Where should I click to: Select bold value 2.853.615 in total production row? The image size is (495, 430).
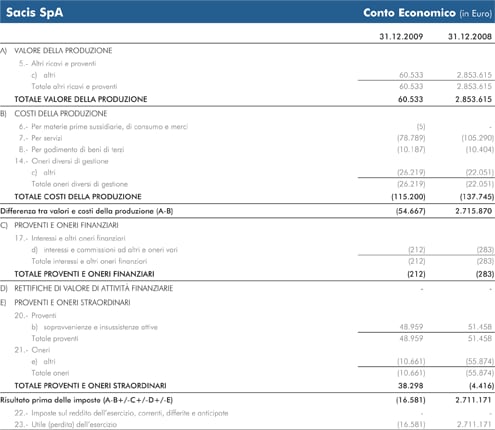coord(474,99)
